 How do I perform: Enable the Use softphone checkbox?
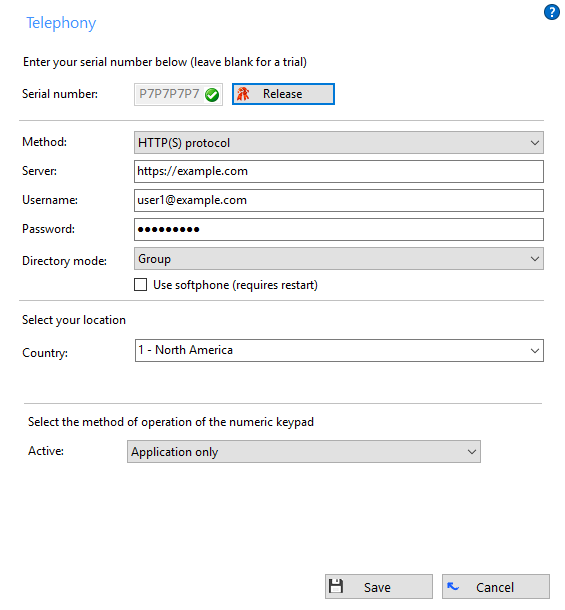point(140,285)
